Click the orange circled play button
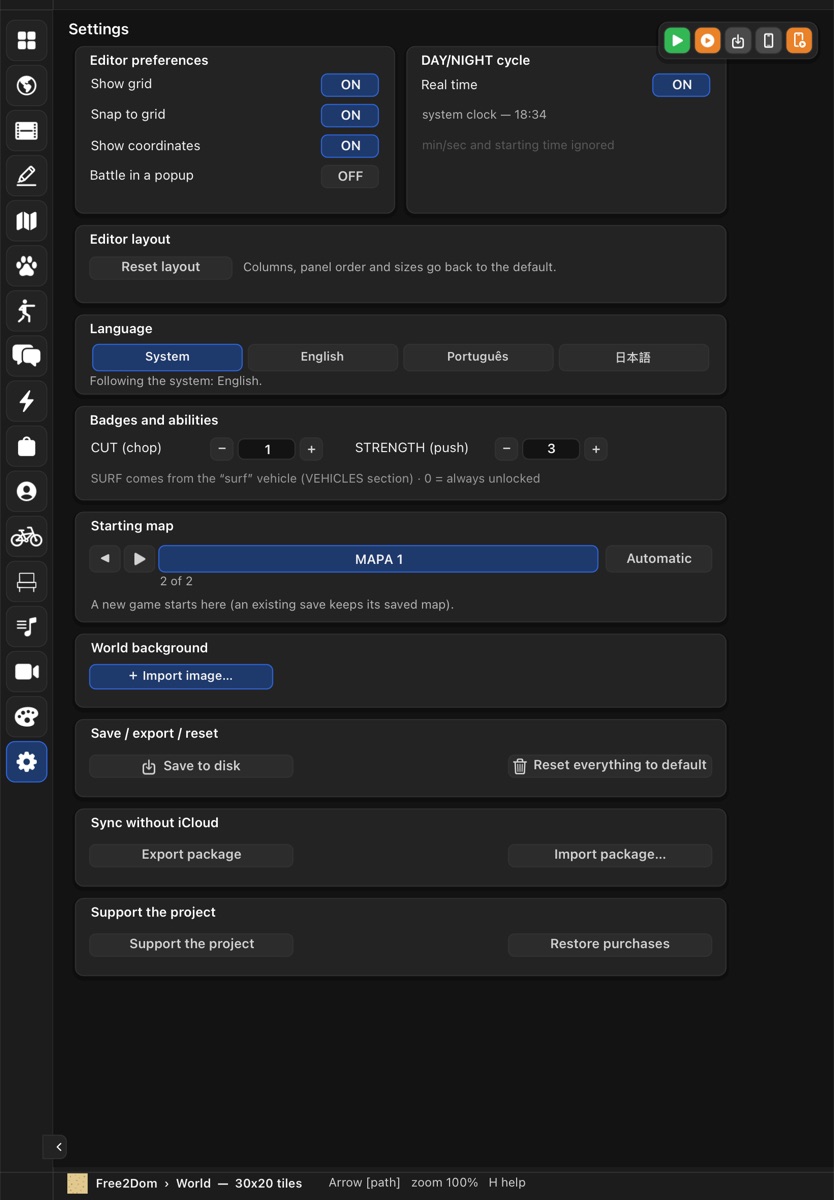The width and height of the screenshot is (834, 1200). [x=708, y=41]
